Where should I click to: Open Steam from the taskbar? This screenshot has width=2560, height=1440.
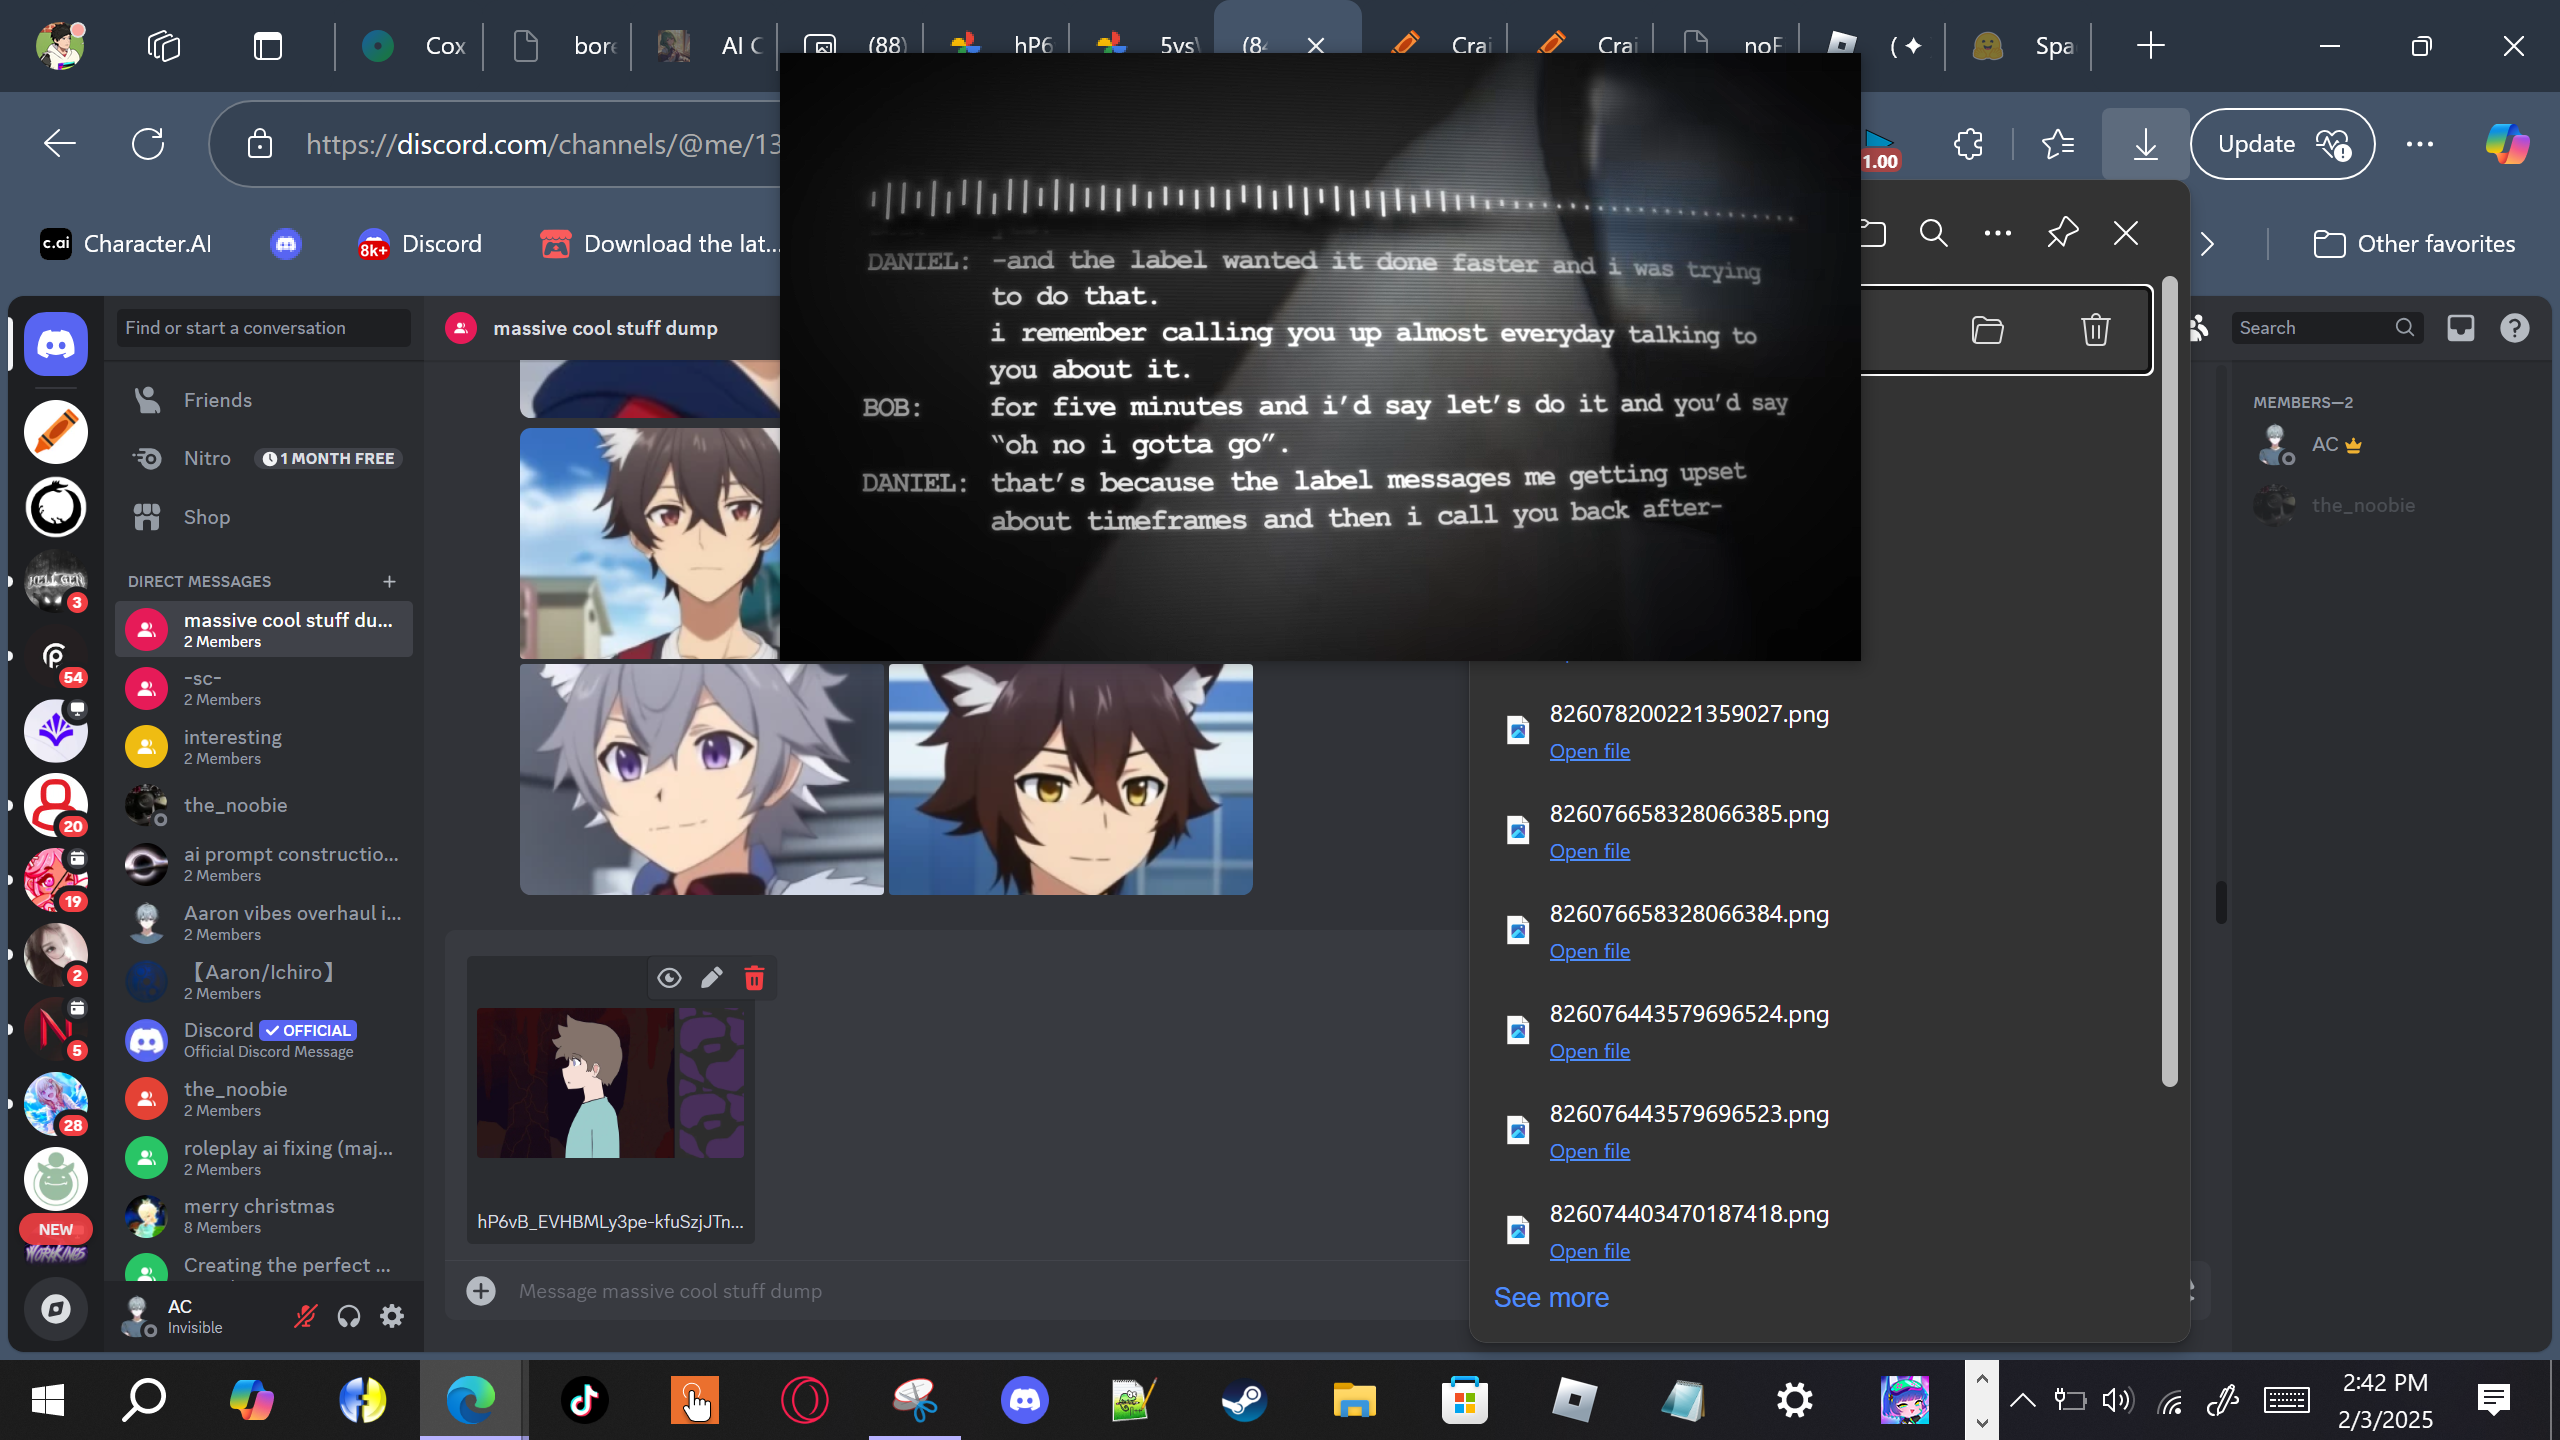(x=1244, y=1400)
